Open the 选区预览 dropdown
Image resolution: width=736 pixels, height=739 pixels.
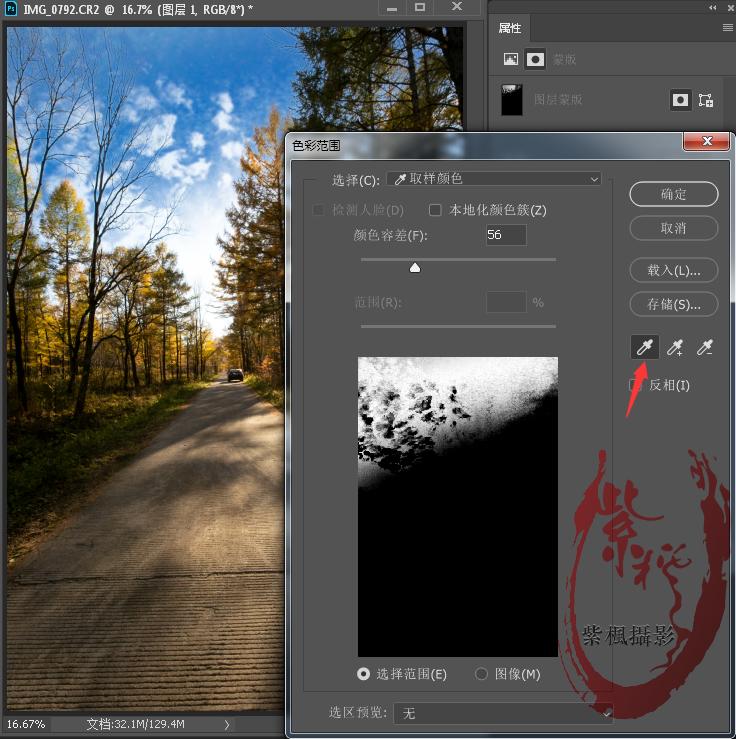(503, 713)
